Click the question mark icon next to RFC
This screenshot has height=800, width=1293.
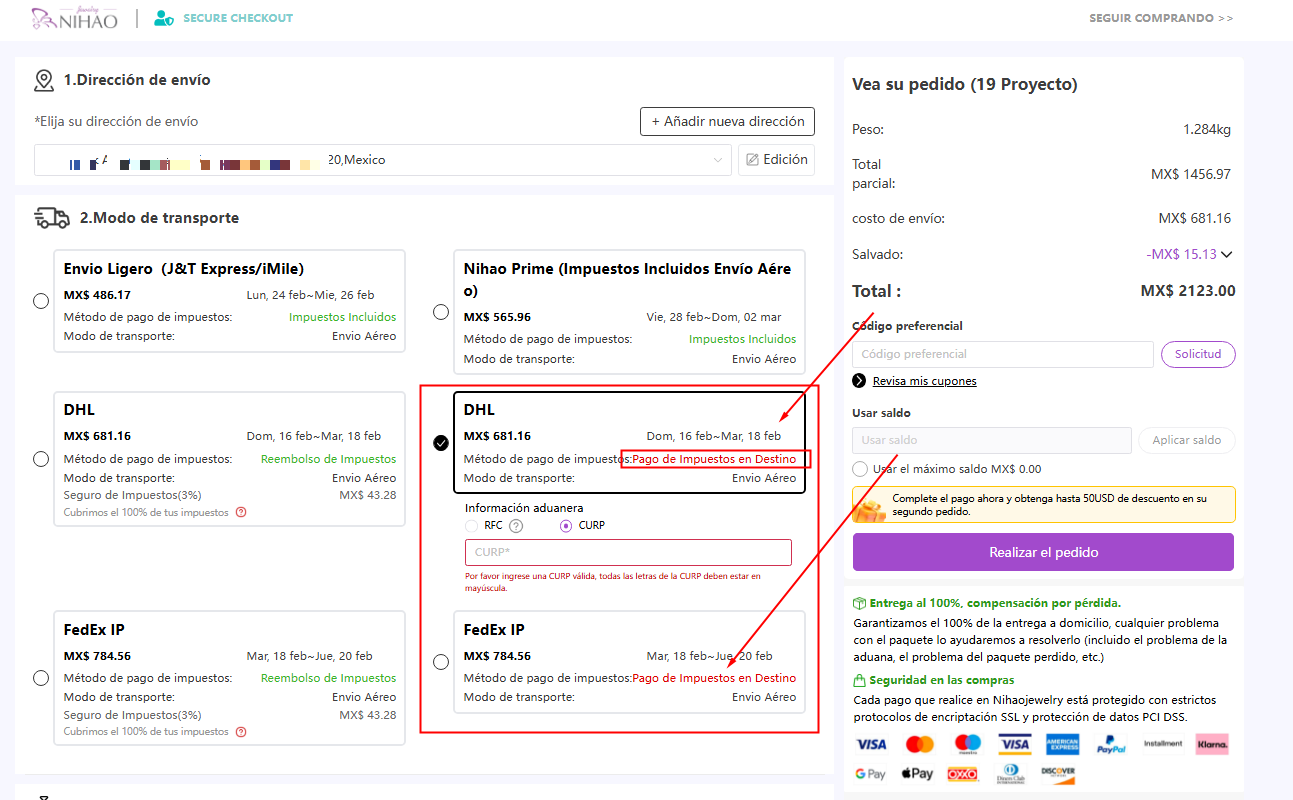pyautogui.click(x=516, y=526)
